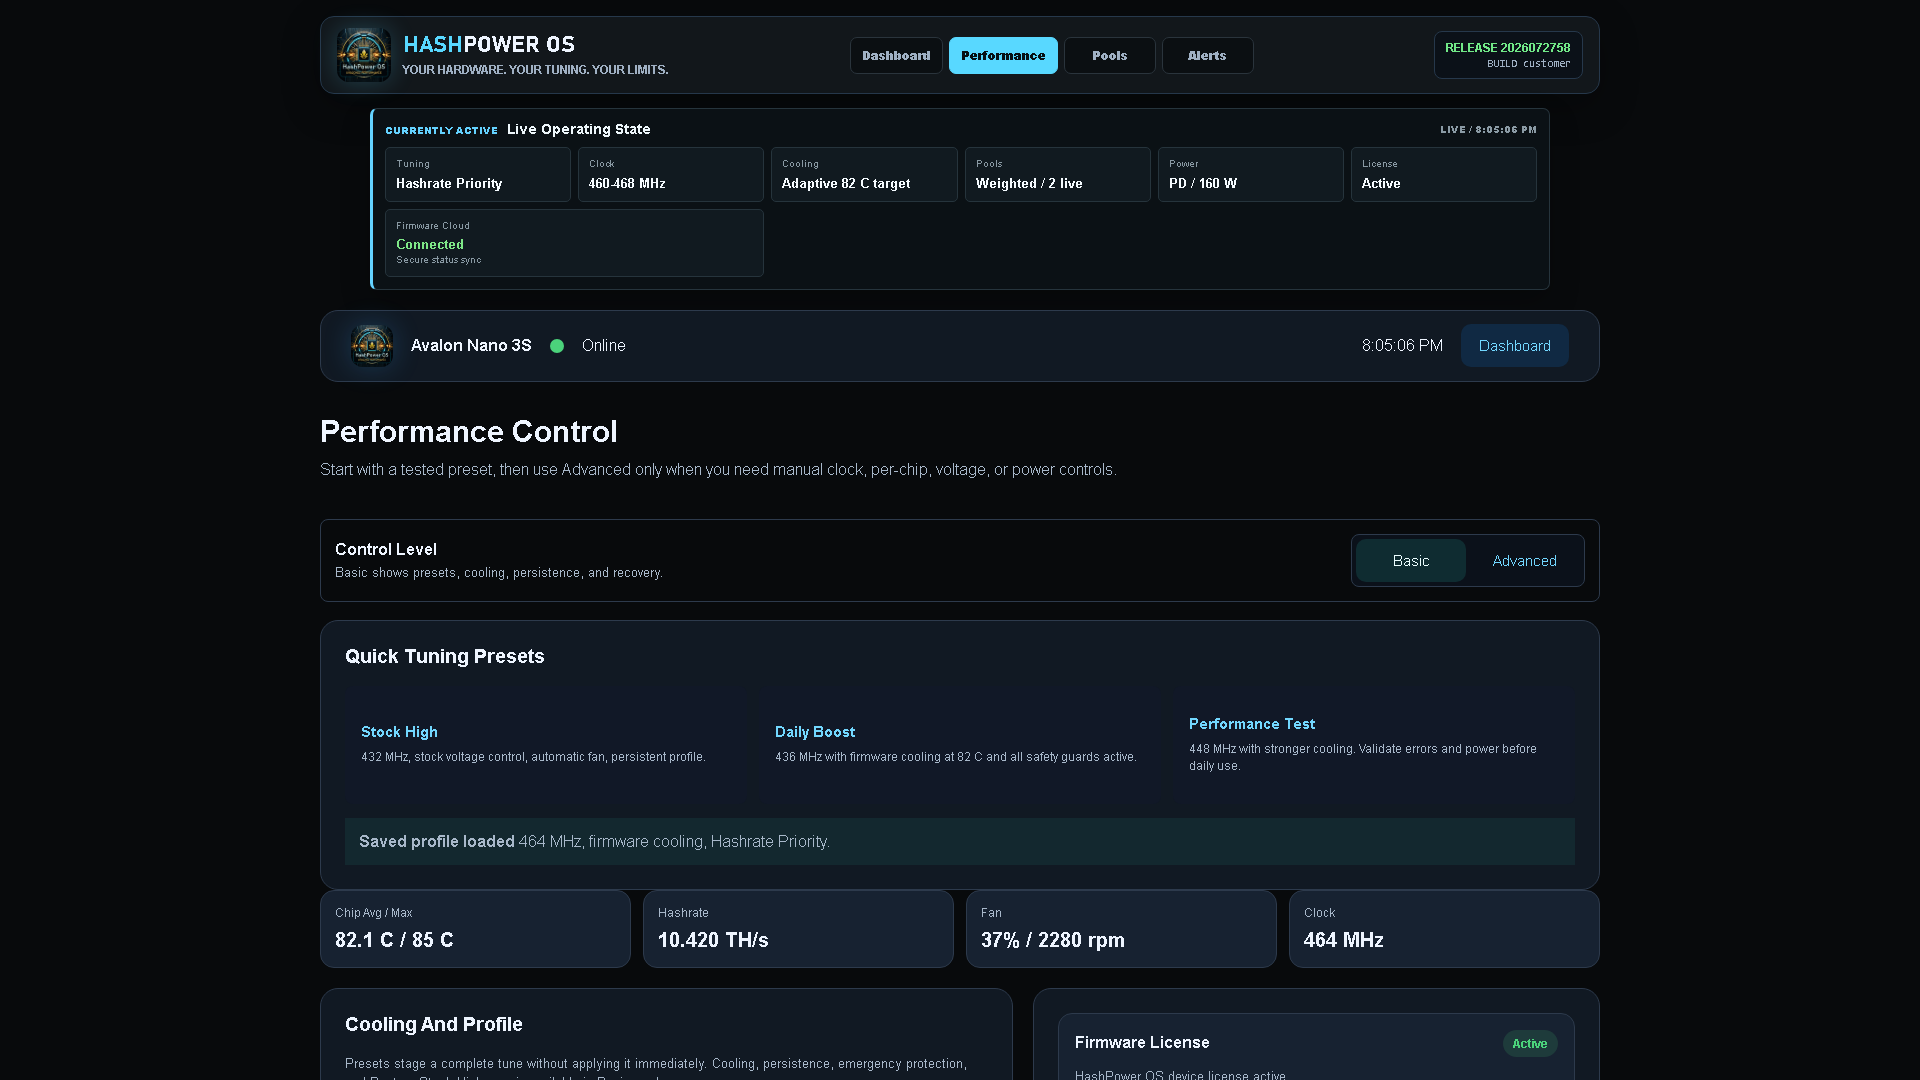Switch to the Pools tab
This screenshot has width=1920, height=1080.
1109,56
